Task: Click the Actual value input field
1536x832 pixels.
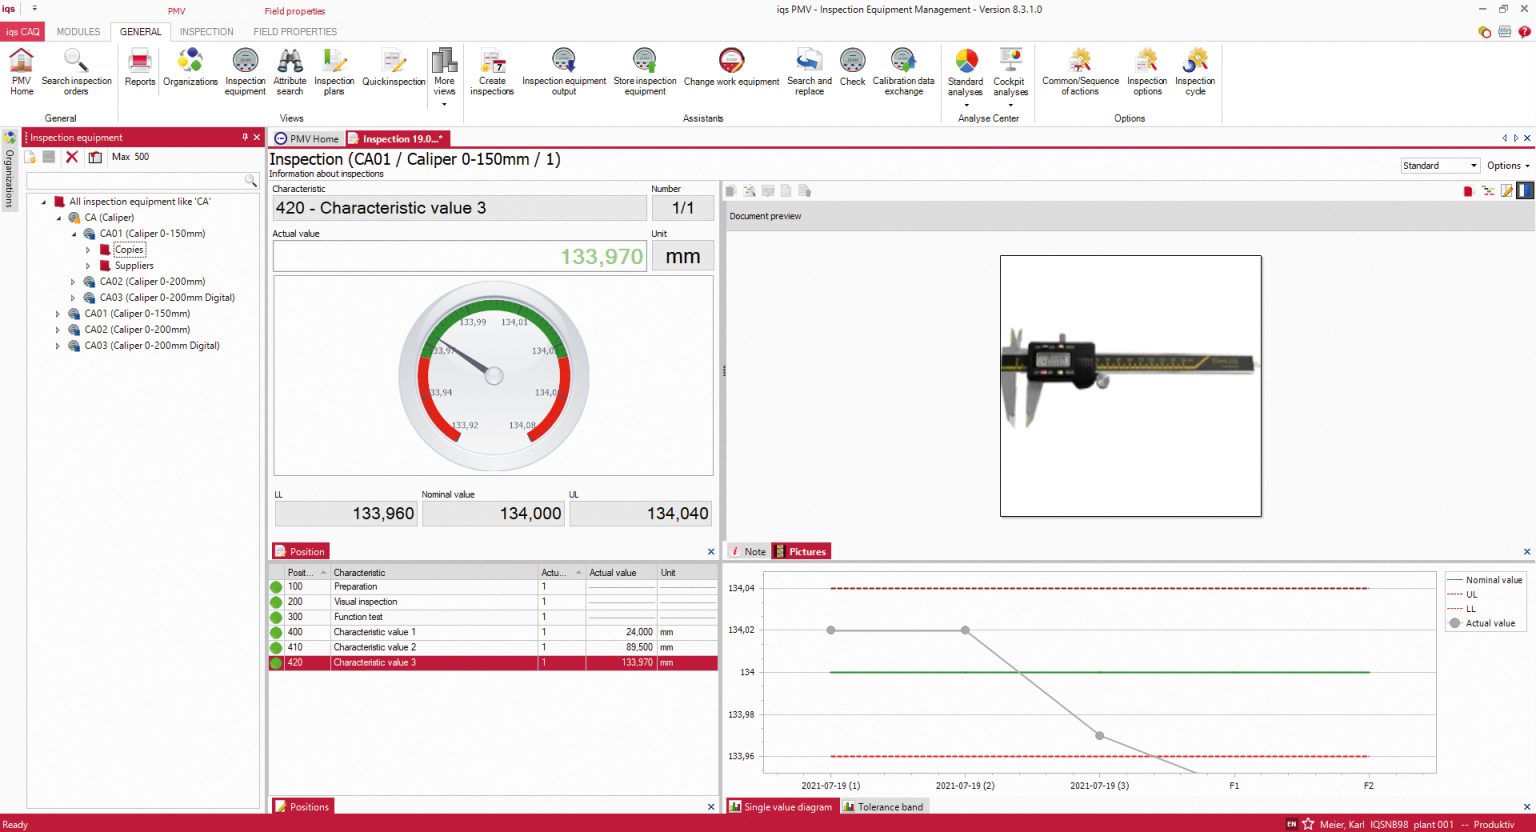Action: (460, 257)
